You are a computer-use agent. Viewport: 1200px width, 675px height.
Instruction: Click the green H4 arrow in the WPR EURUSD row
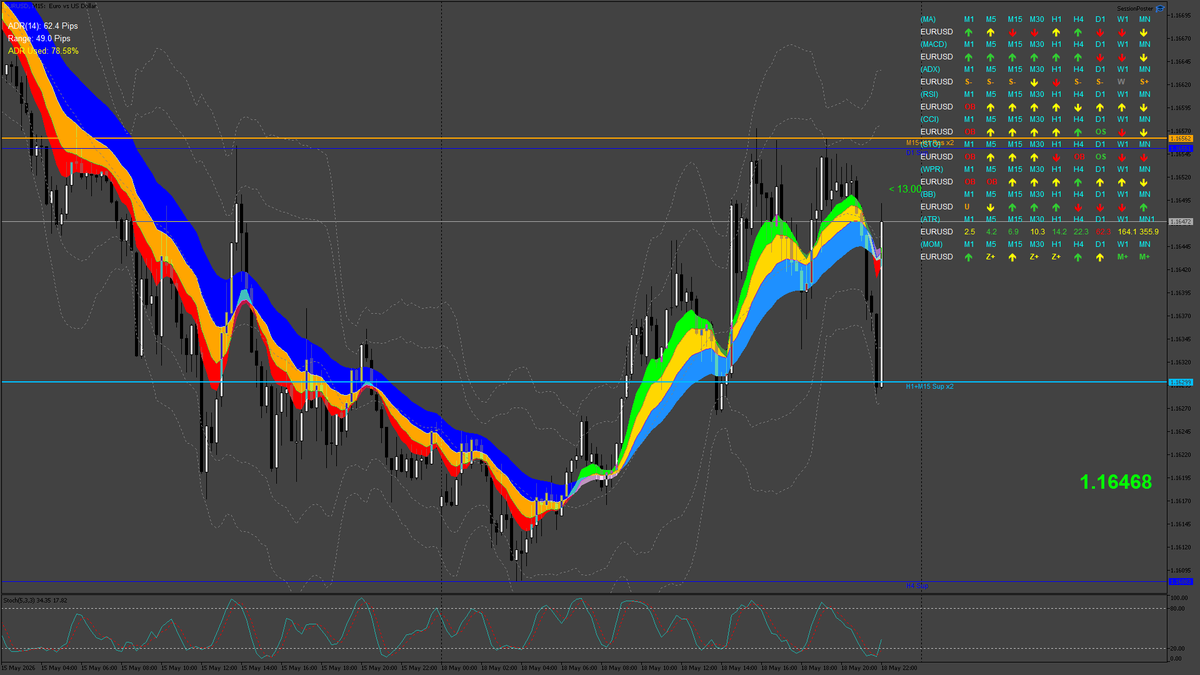click(x=1078, y=182)
